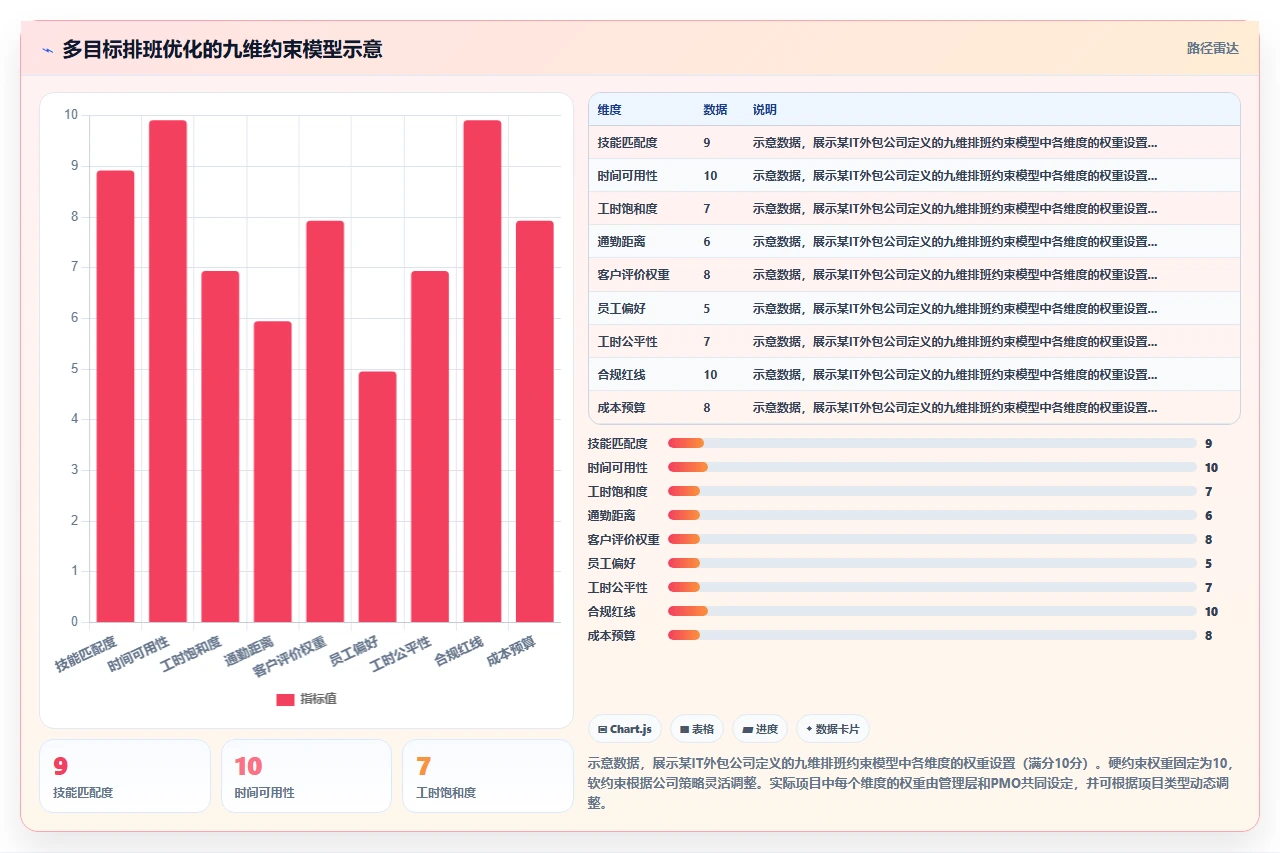This screenshot has height=853, width=1280.
Task: Select the 数据卡片 tag chip
Action: tap(832, 729)
